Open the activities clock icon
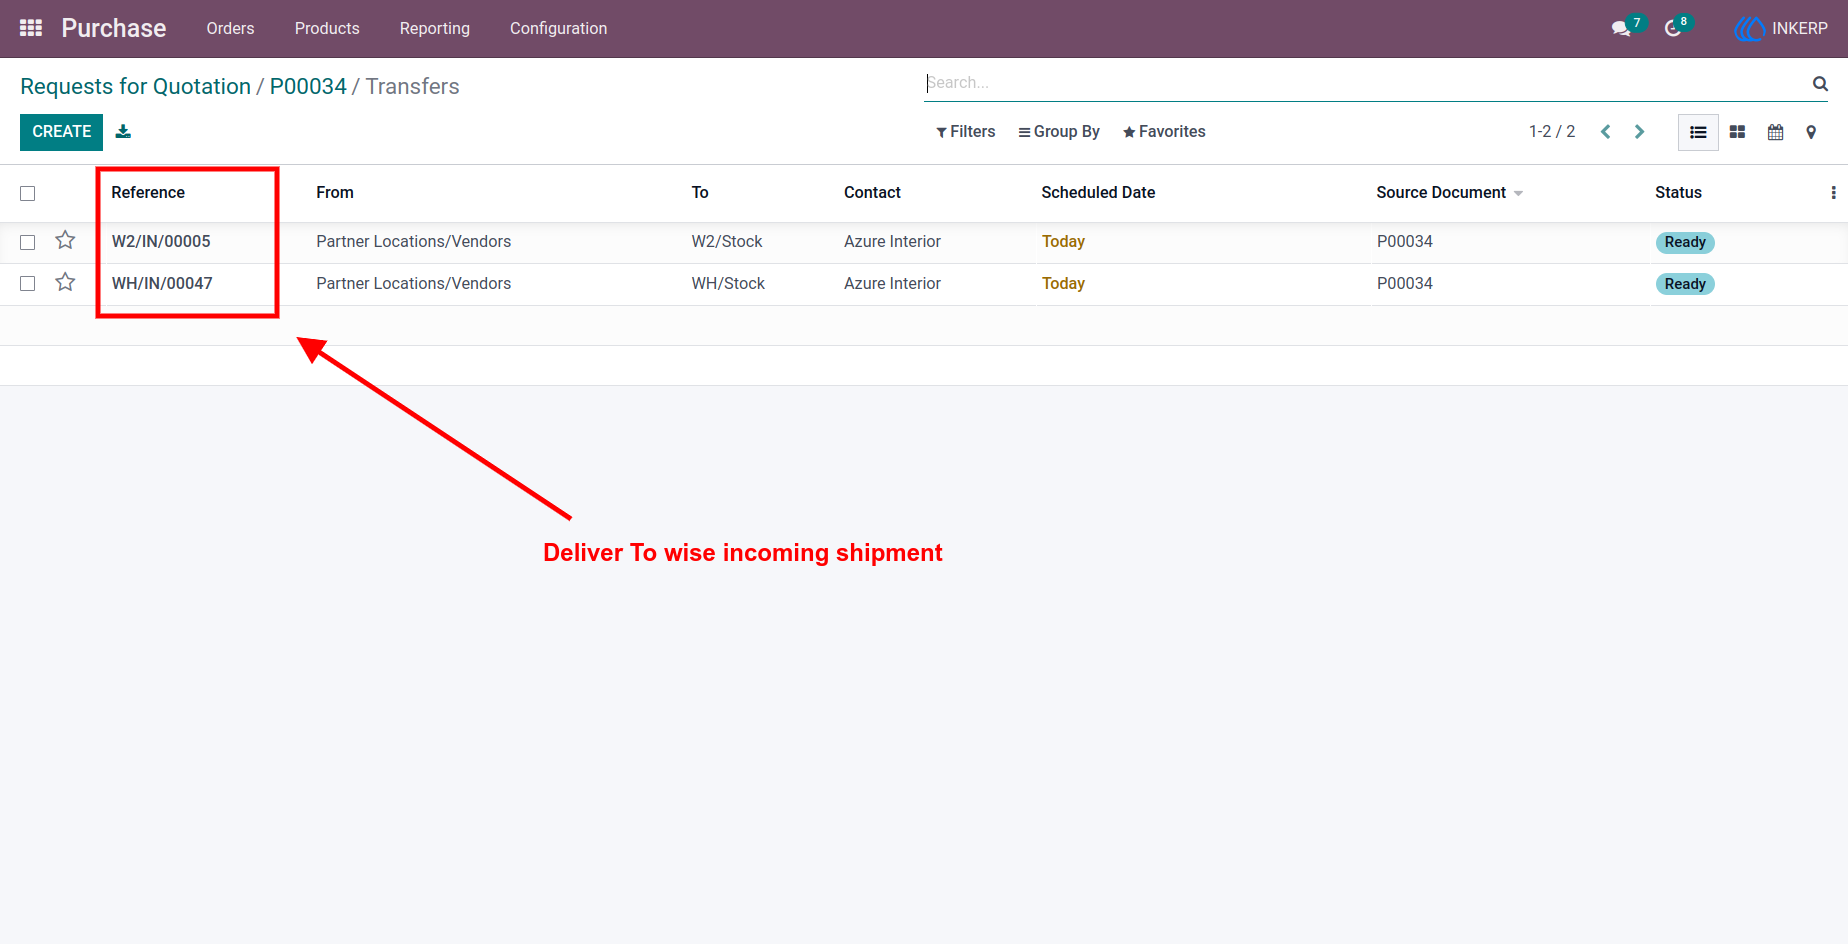Image resolution: width=1848 pixels, height=944 pixels. 1673,29
